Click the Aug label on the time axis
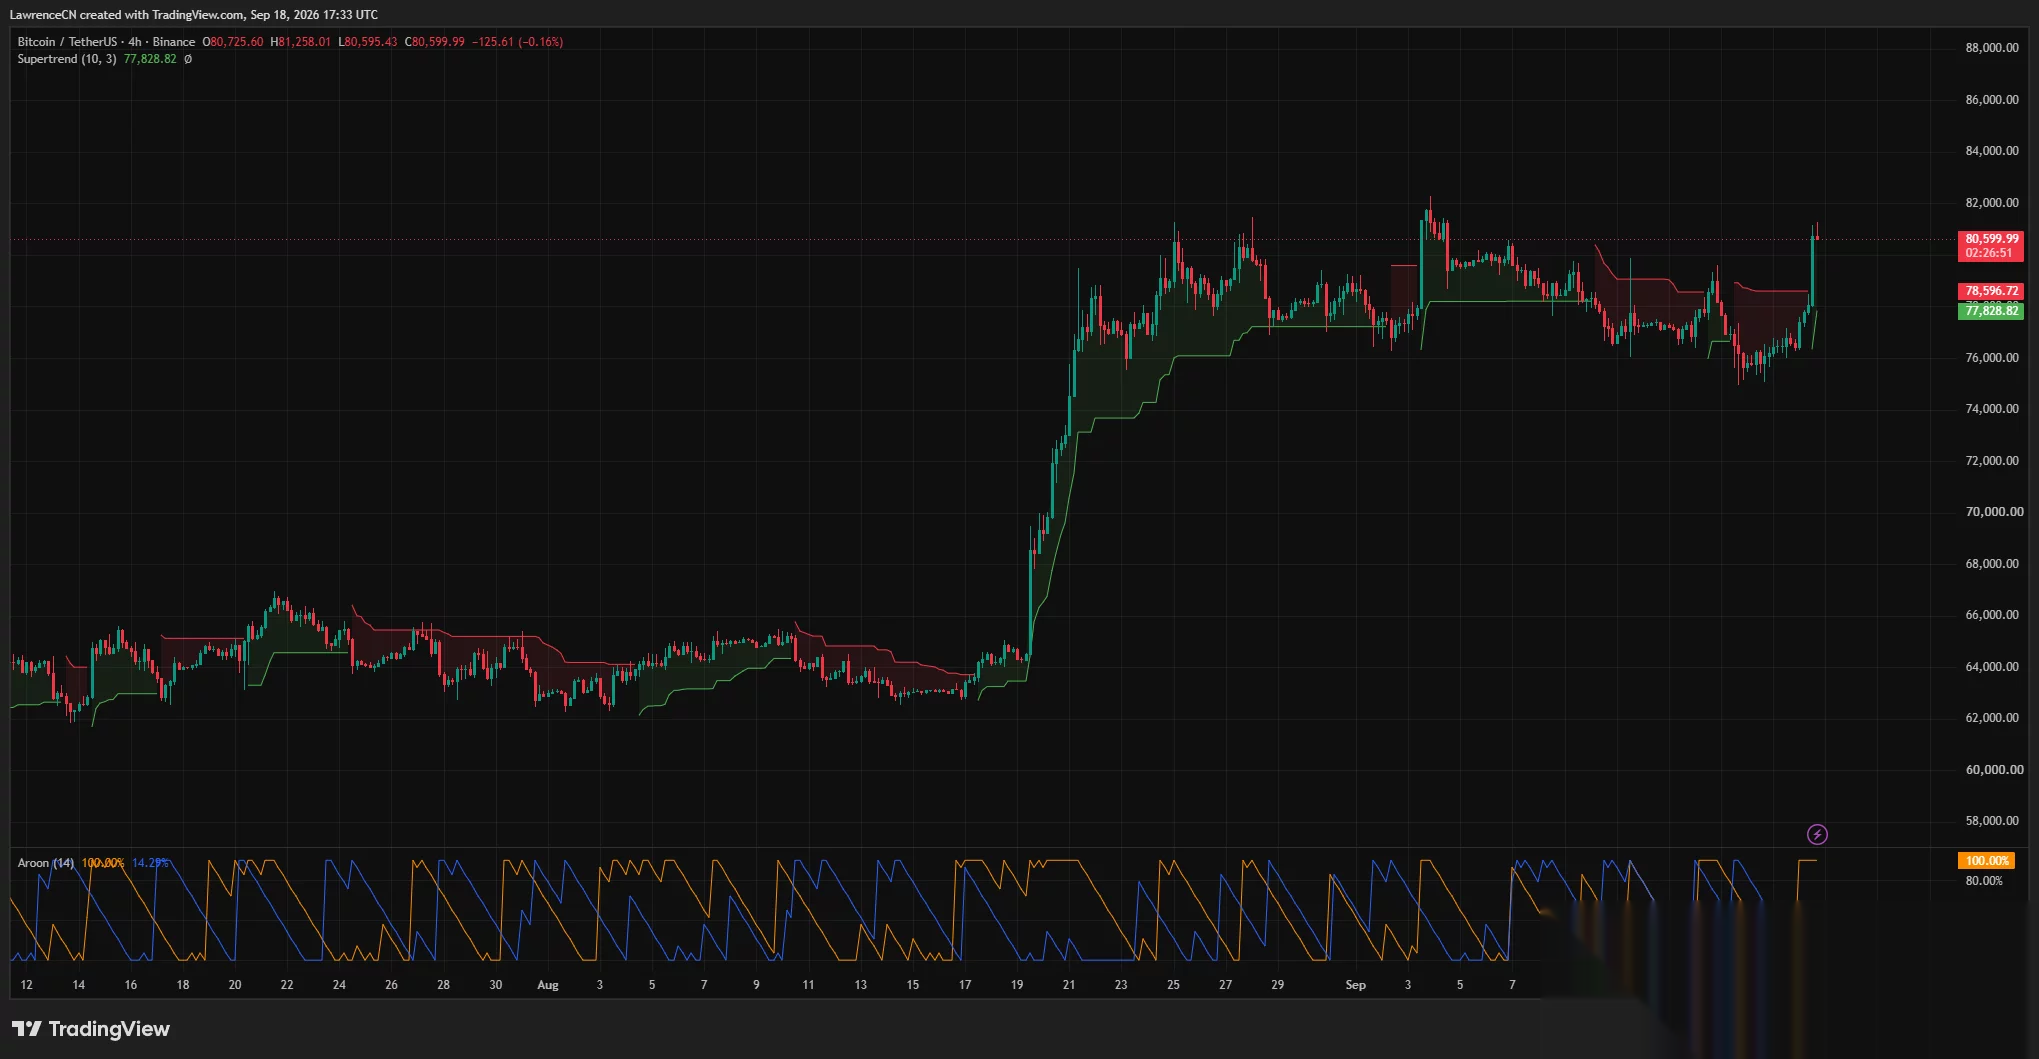Viewport: 2039px width, 1059px height. point(548,985)
